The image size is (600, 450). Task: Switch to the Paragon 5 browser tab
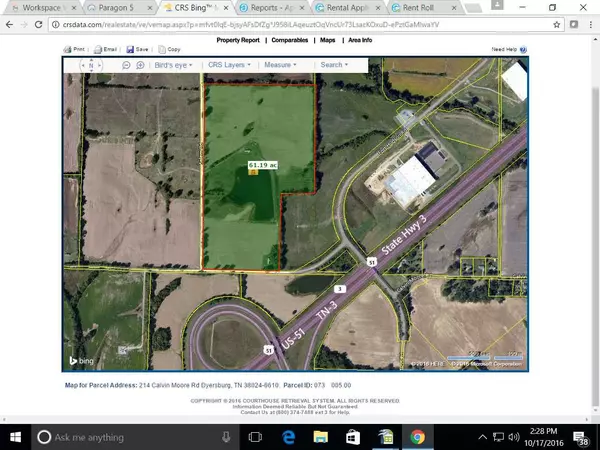pyautogui.click(x=112, y=7)
